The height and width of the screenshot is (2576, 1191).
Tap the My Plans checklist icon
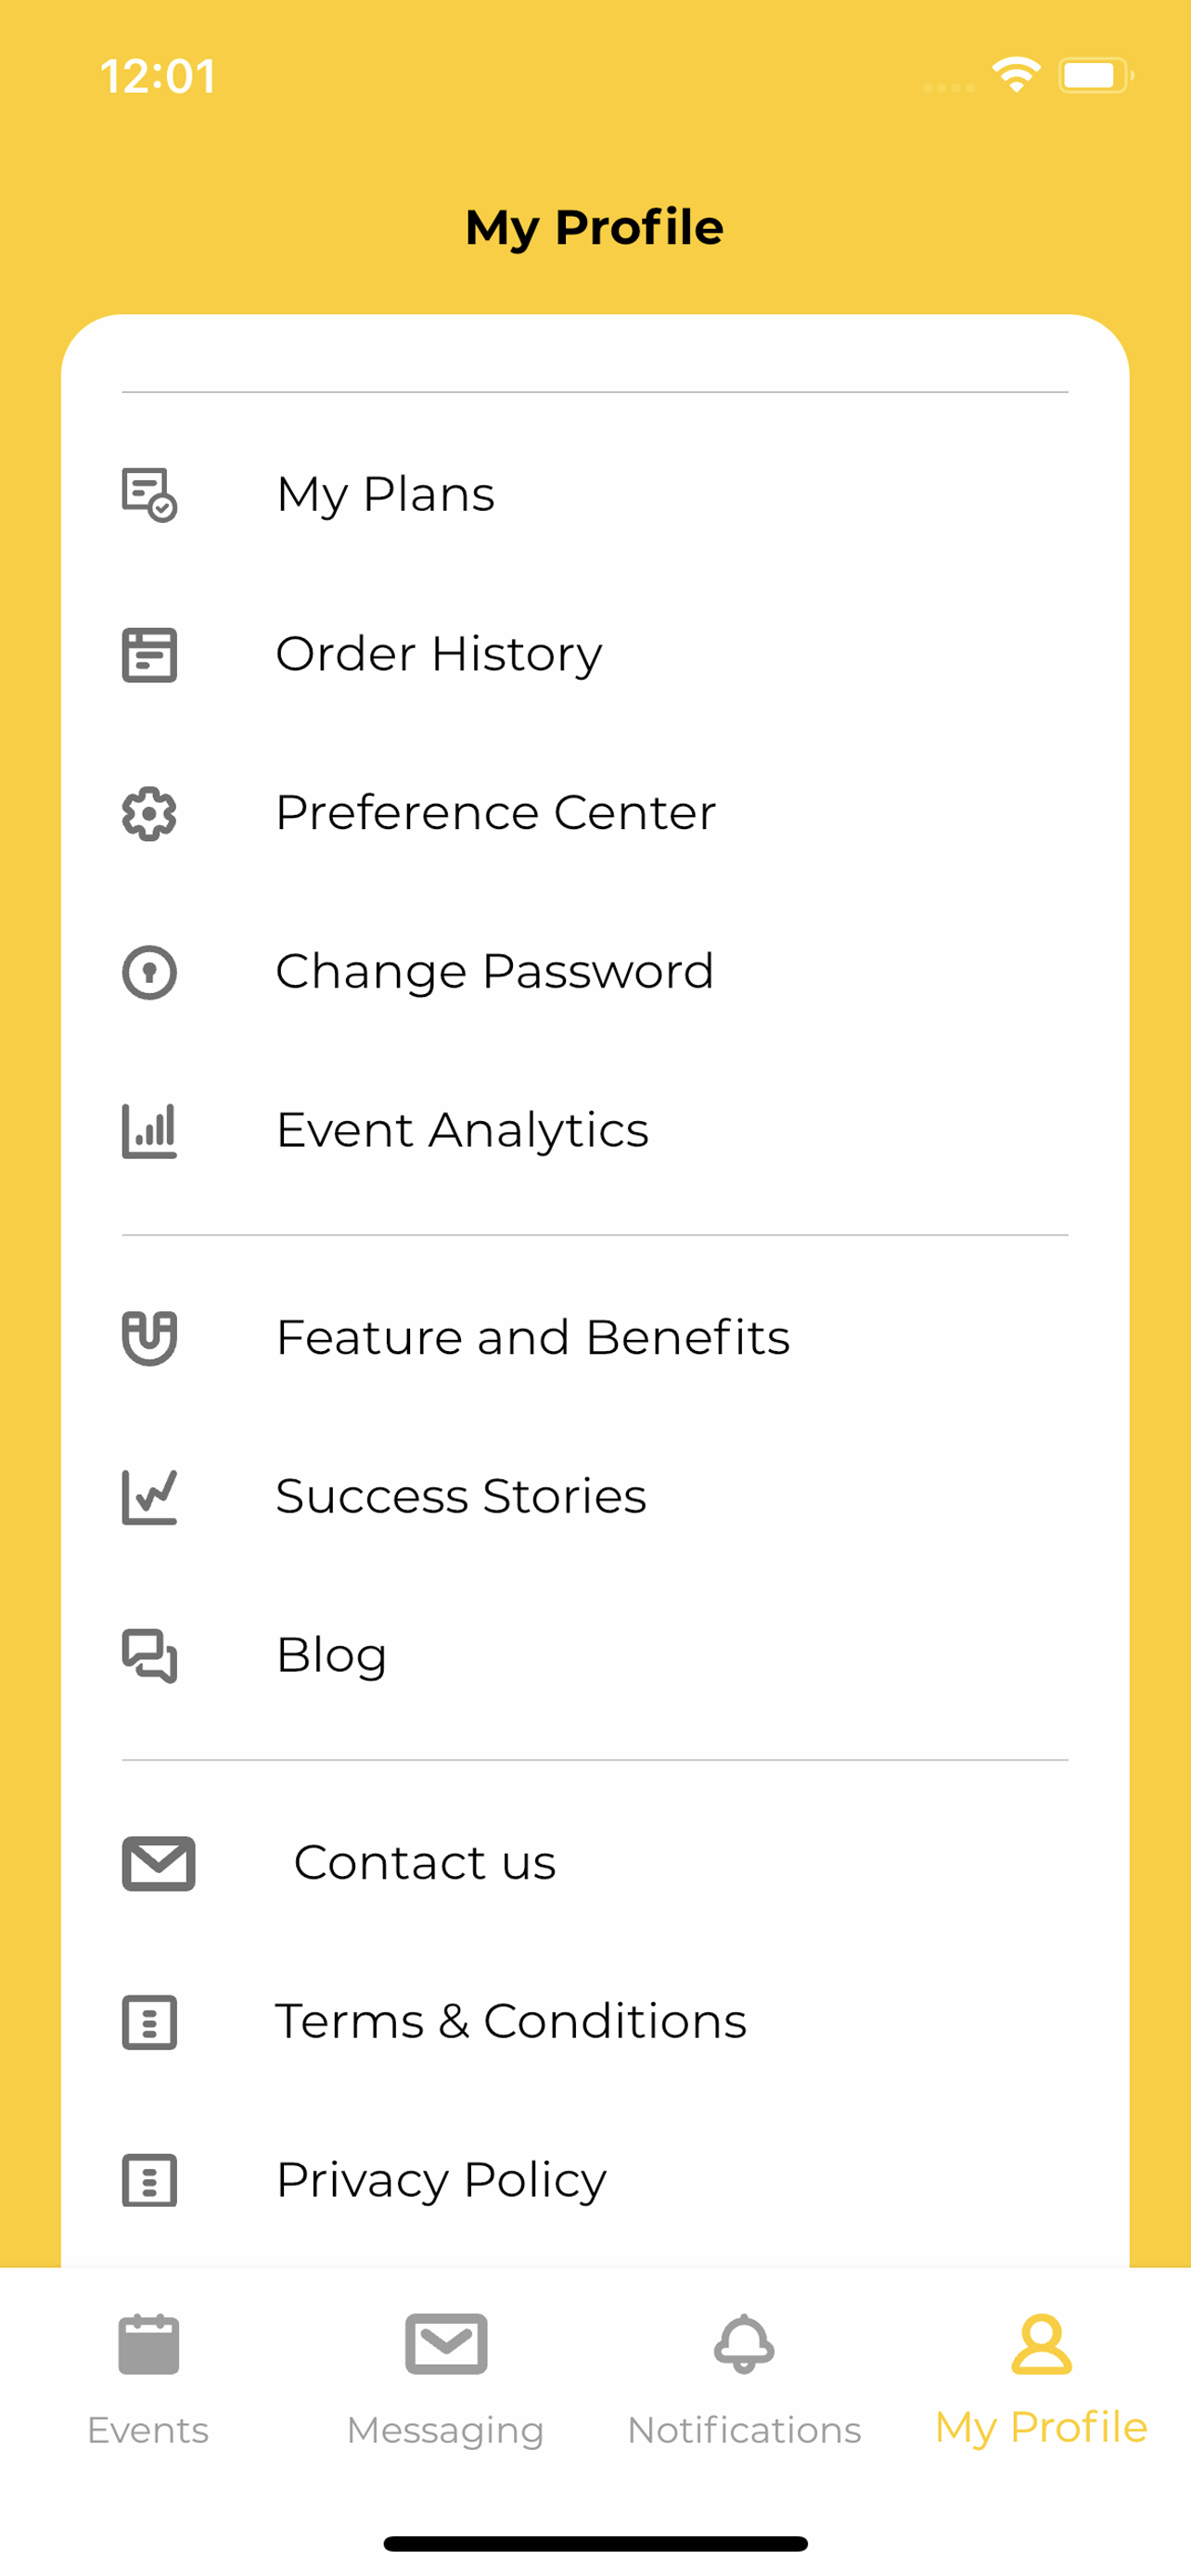[x=149, y=495]
